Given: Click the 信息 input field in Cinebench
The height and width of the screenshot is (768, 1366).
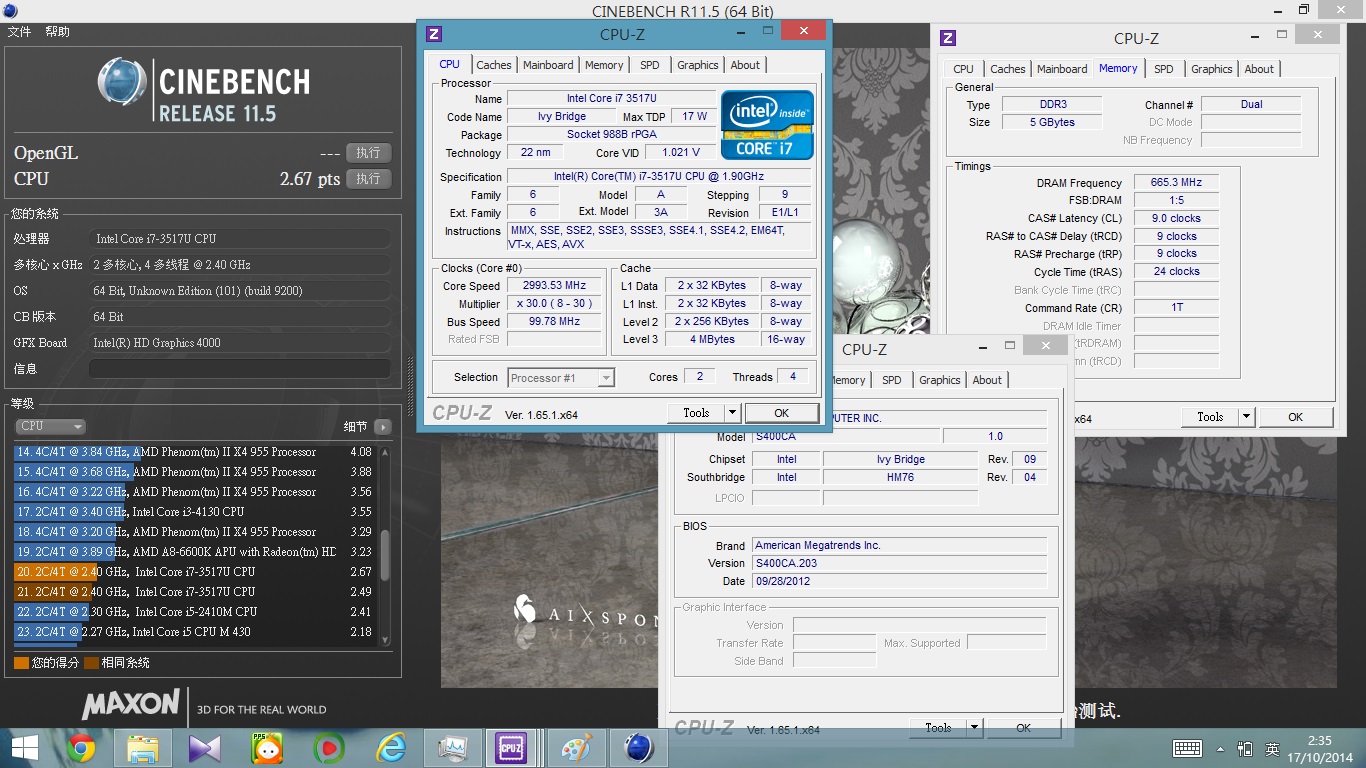Looking at the screenshot, I should [240, 369].
